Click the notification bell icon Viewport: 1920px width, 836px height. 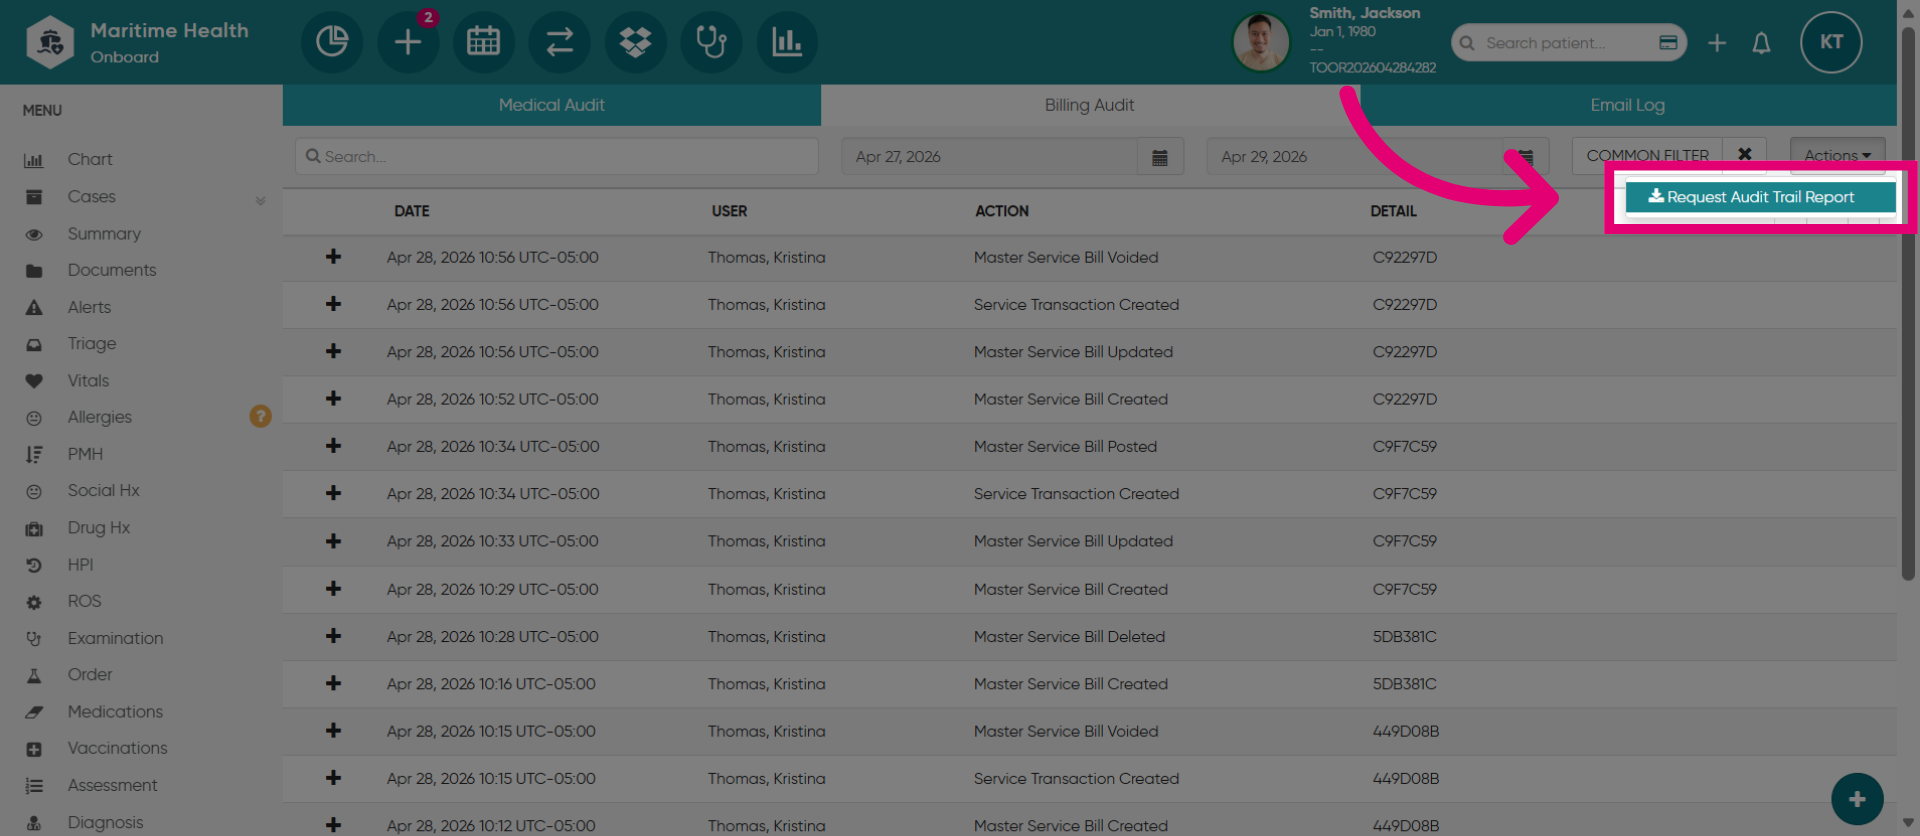click(1761, 43)
